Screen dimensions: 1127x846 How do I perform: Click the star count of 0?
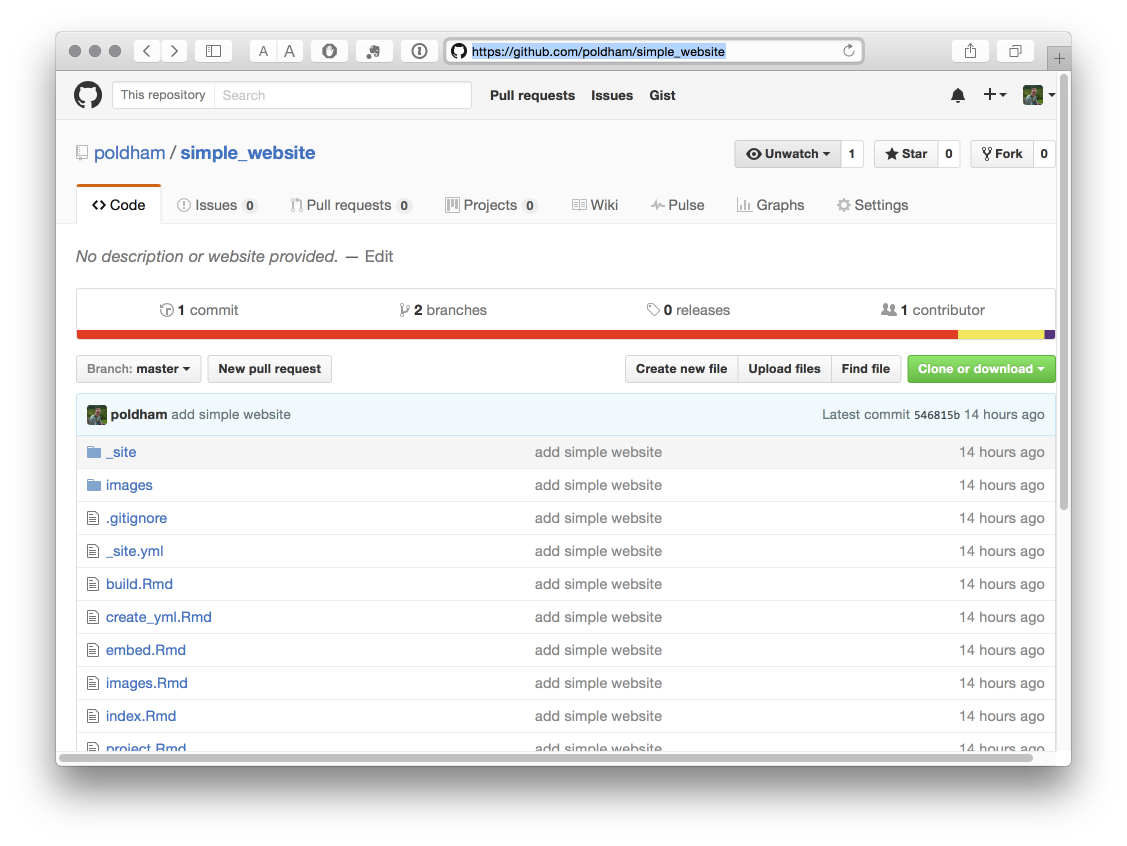coord(949,154)
